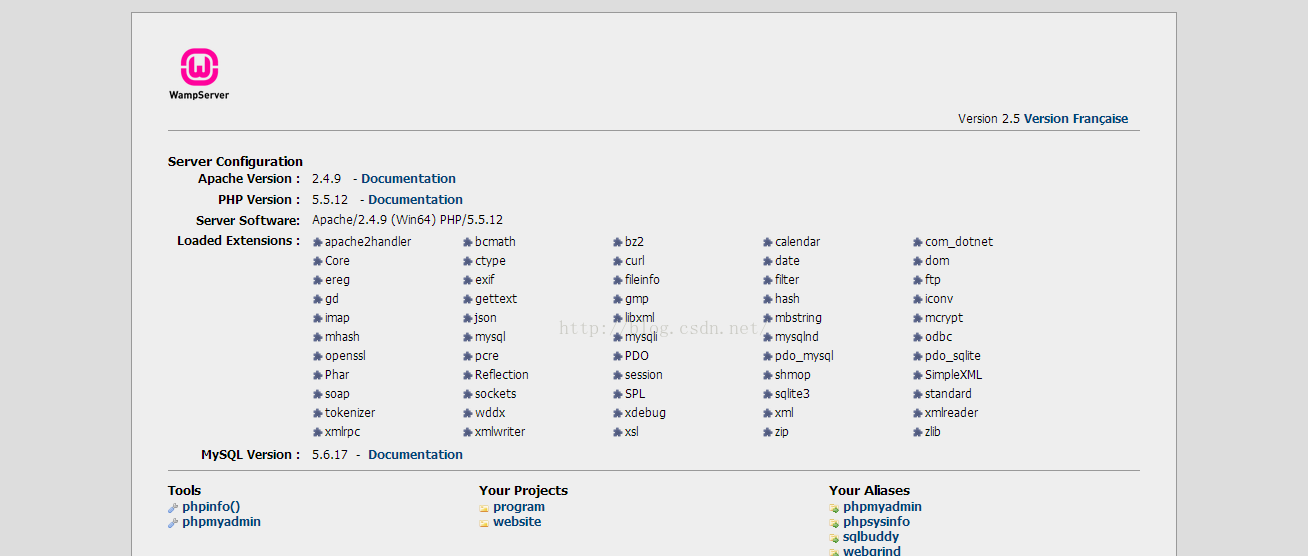
Task: Open the website project link
Action: pyautogui.click(x=517, y=522)
